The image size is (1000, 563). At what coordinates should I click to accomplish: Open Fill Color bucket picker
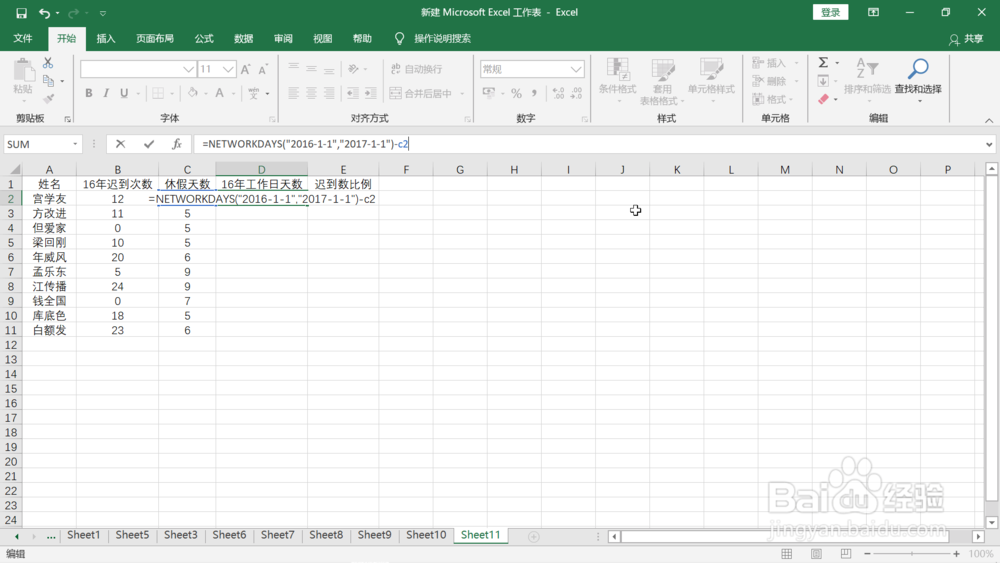coord(193,93)
